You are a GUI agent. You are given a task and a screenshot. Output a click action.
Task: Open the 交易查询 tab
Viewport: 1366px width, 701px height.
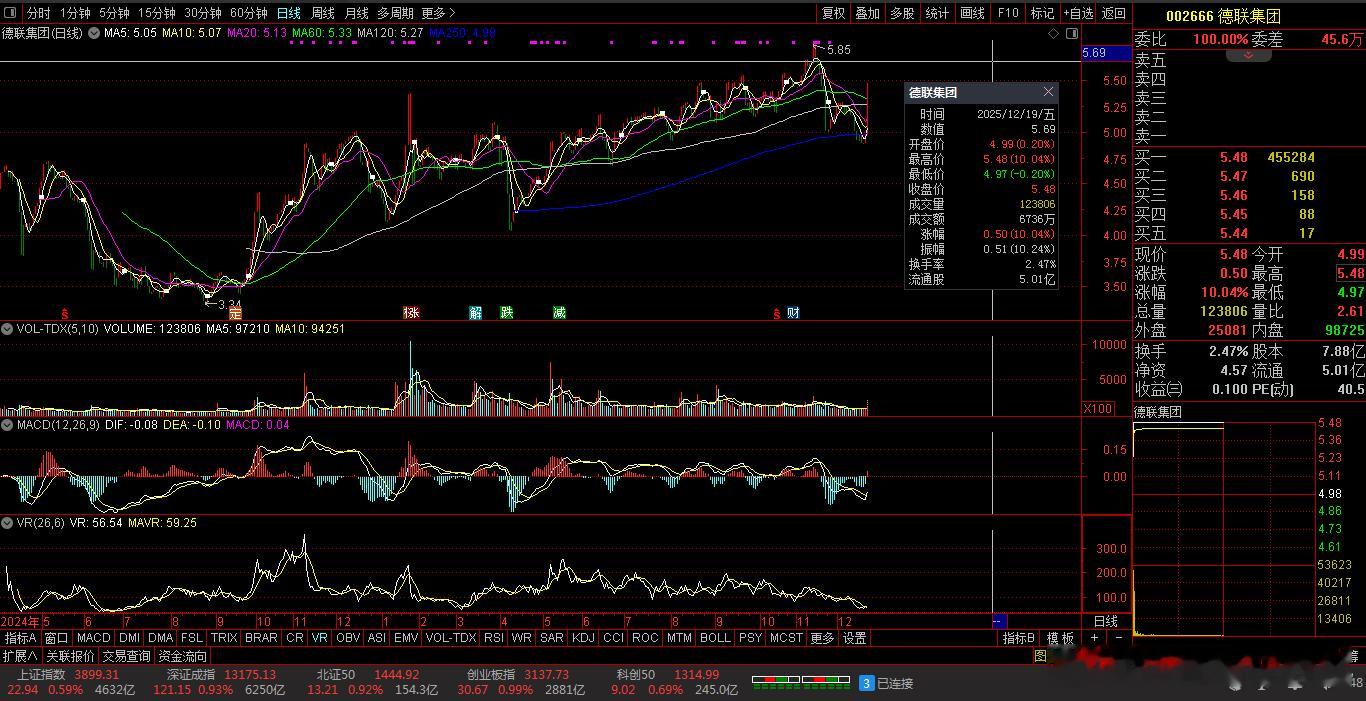pyautogui.click(x=126, y=656)
